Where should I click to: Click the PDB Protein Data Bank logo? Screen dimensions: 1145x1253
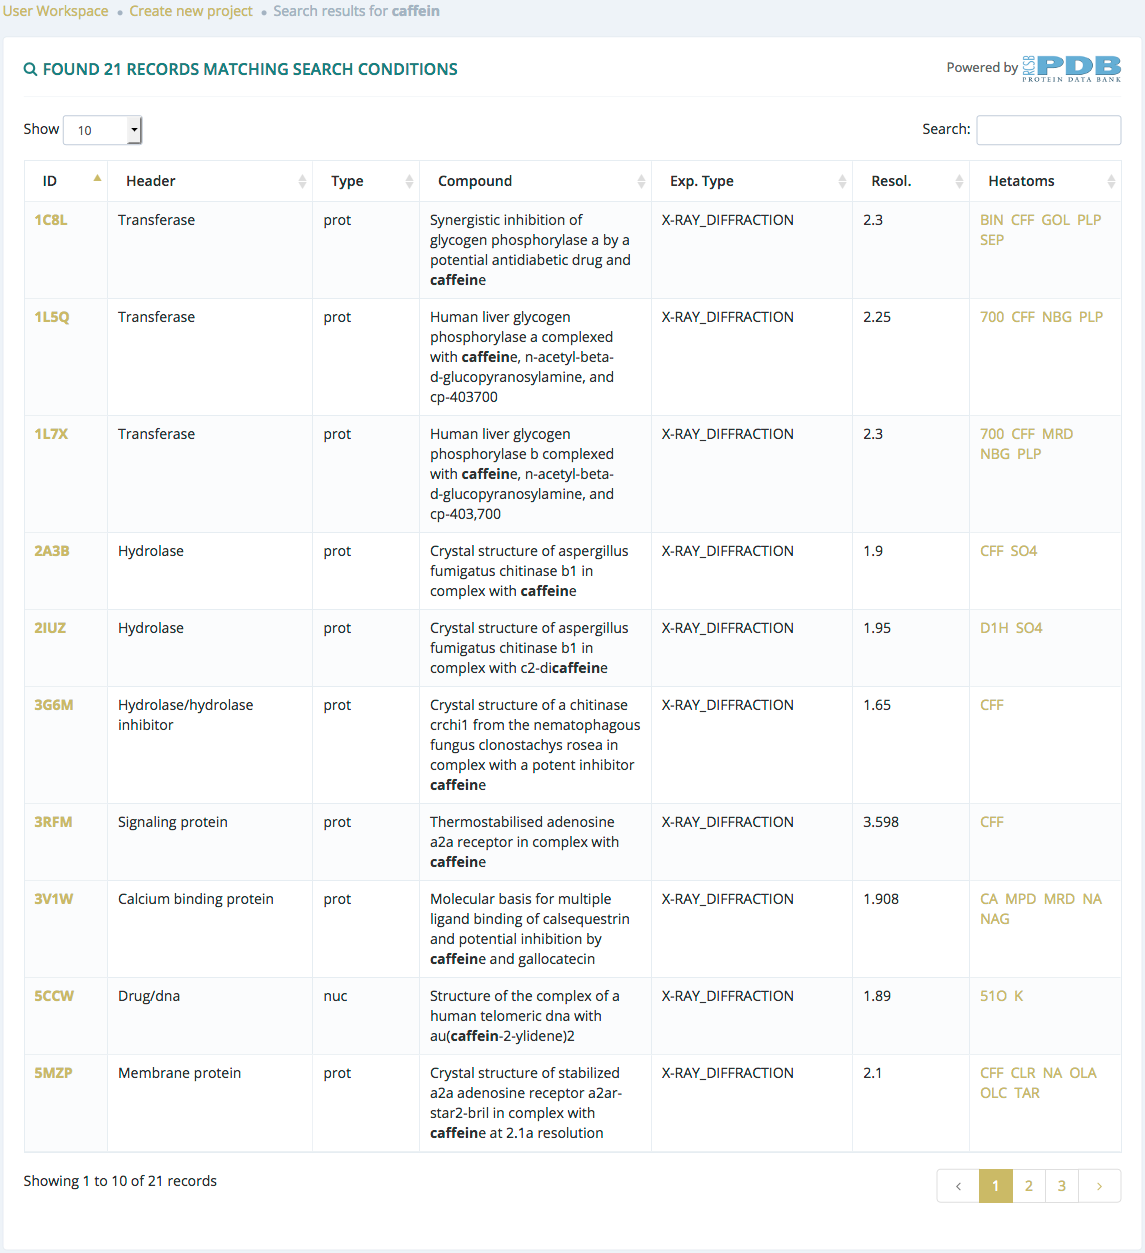click(1072, 68)
